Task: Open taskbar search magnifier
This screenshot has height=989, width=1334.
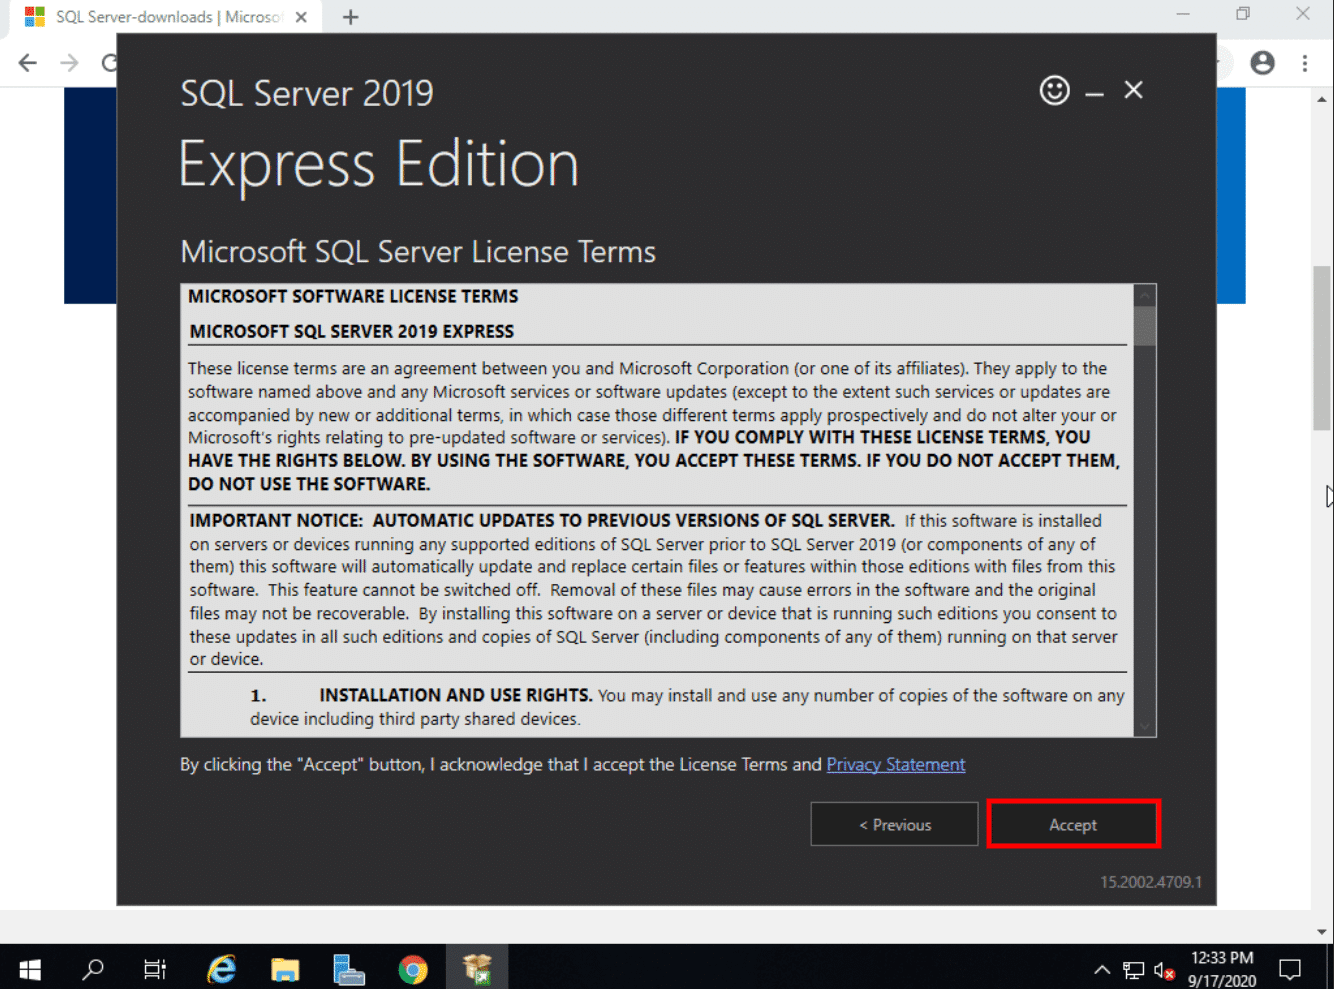Action: pos(93,968)
